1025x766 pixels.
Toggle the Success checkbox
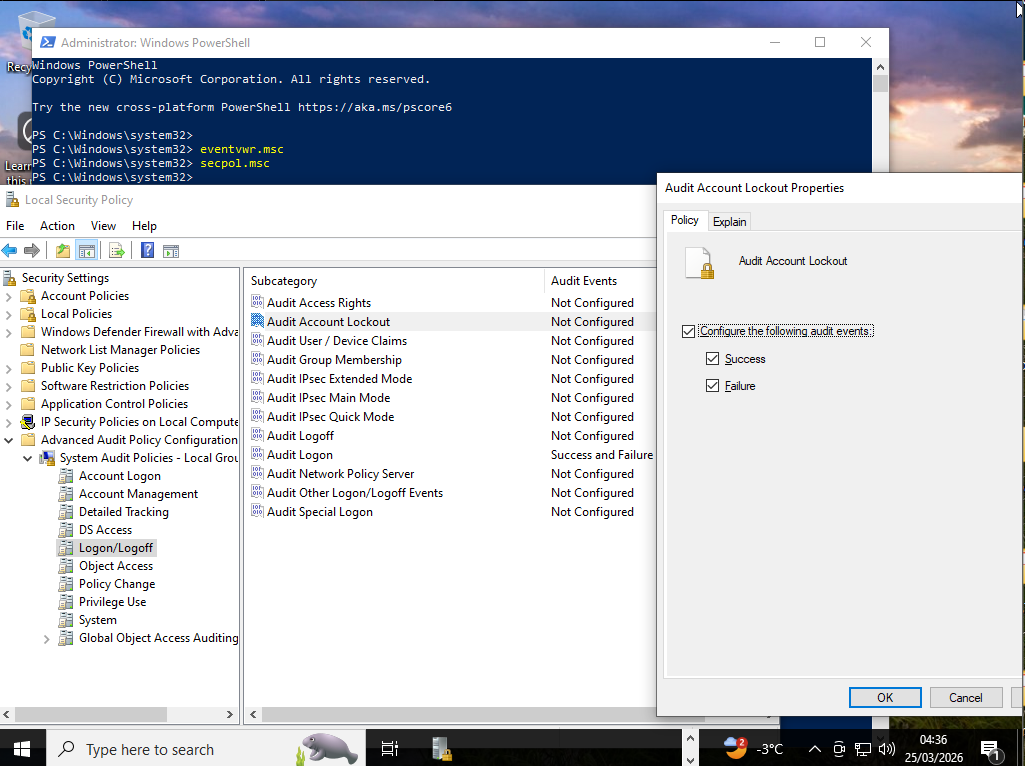point(712,359)
